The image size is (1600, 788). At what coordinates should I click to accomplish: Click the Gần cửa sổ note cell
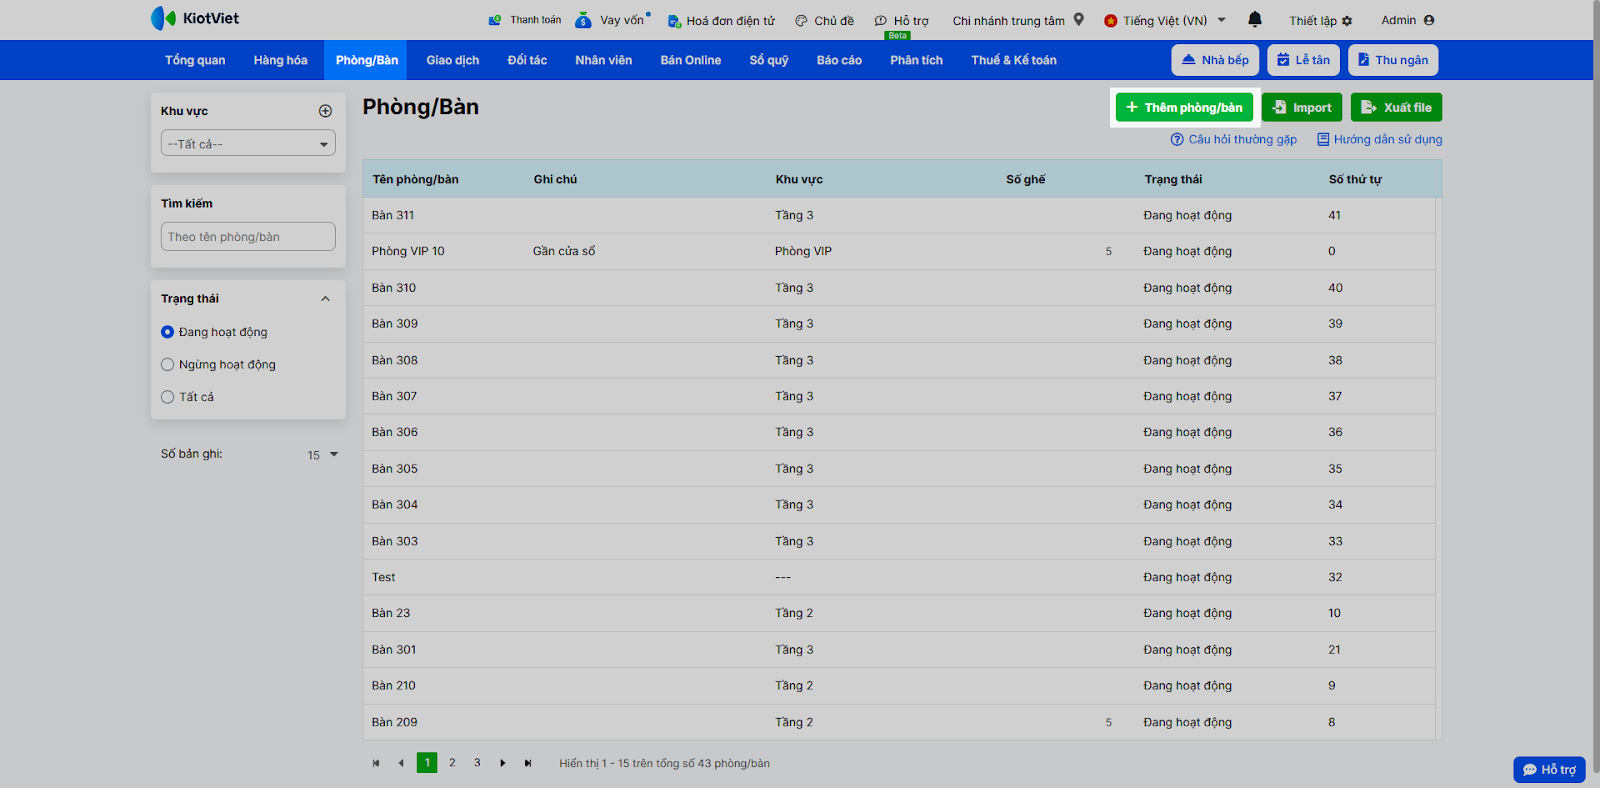[x=564, y=252]
